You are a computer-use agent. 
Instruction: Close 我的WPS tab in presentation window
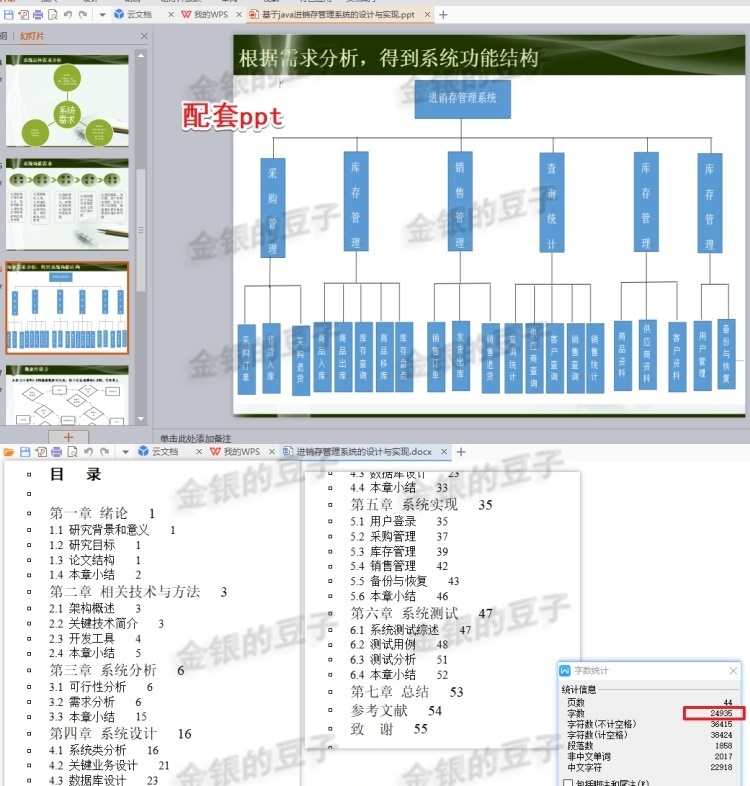(x=239, y=15)
